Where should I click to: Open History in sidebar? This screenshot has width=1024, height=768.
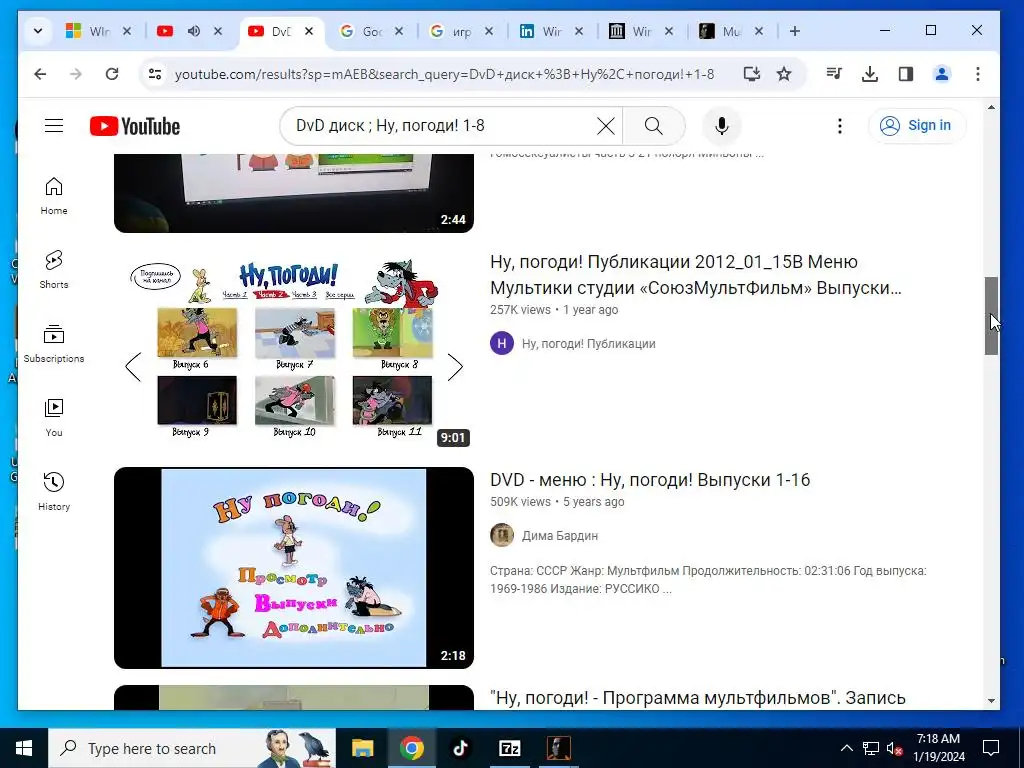pos(54,492)
